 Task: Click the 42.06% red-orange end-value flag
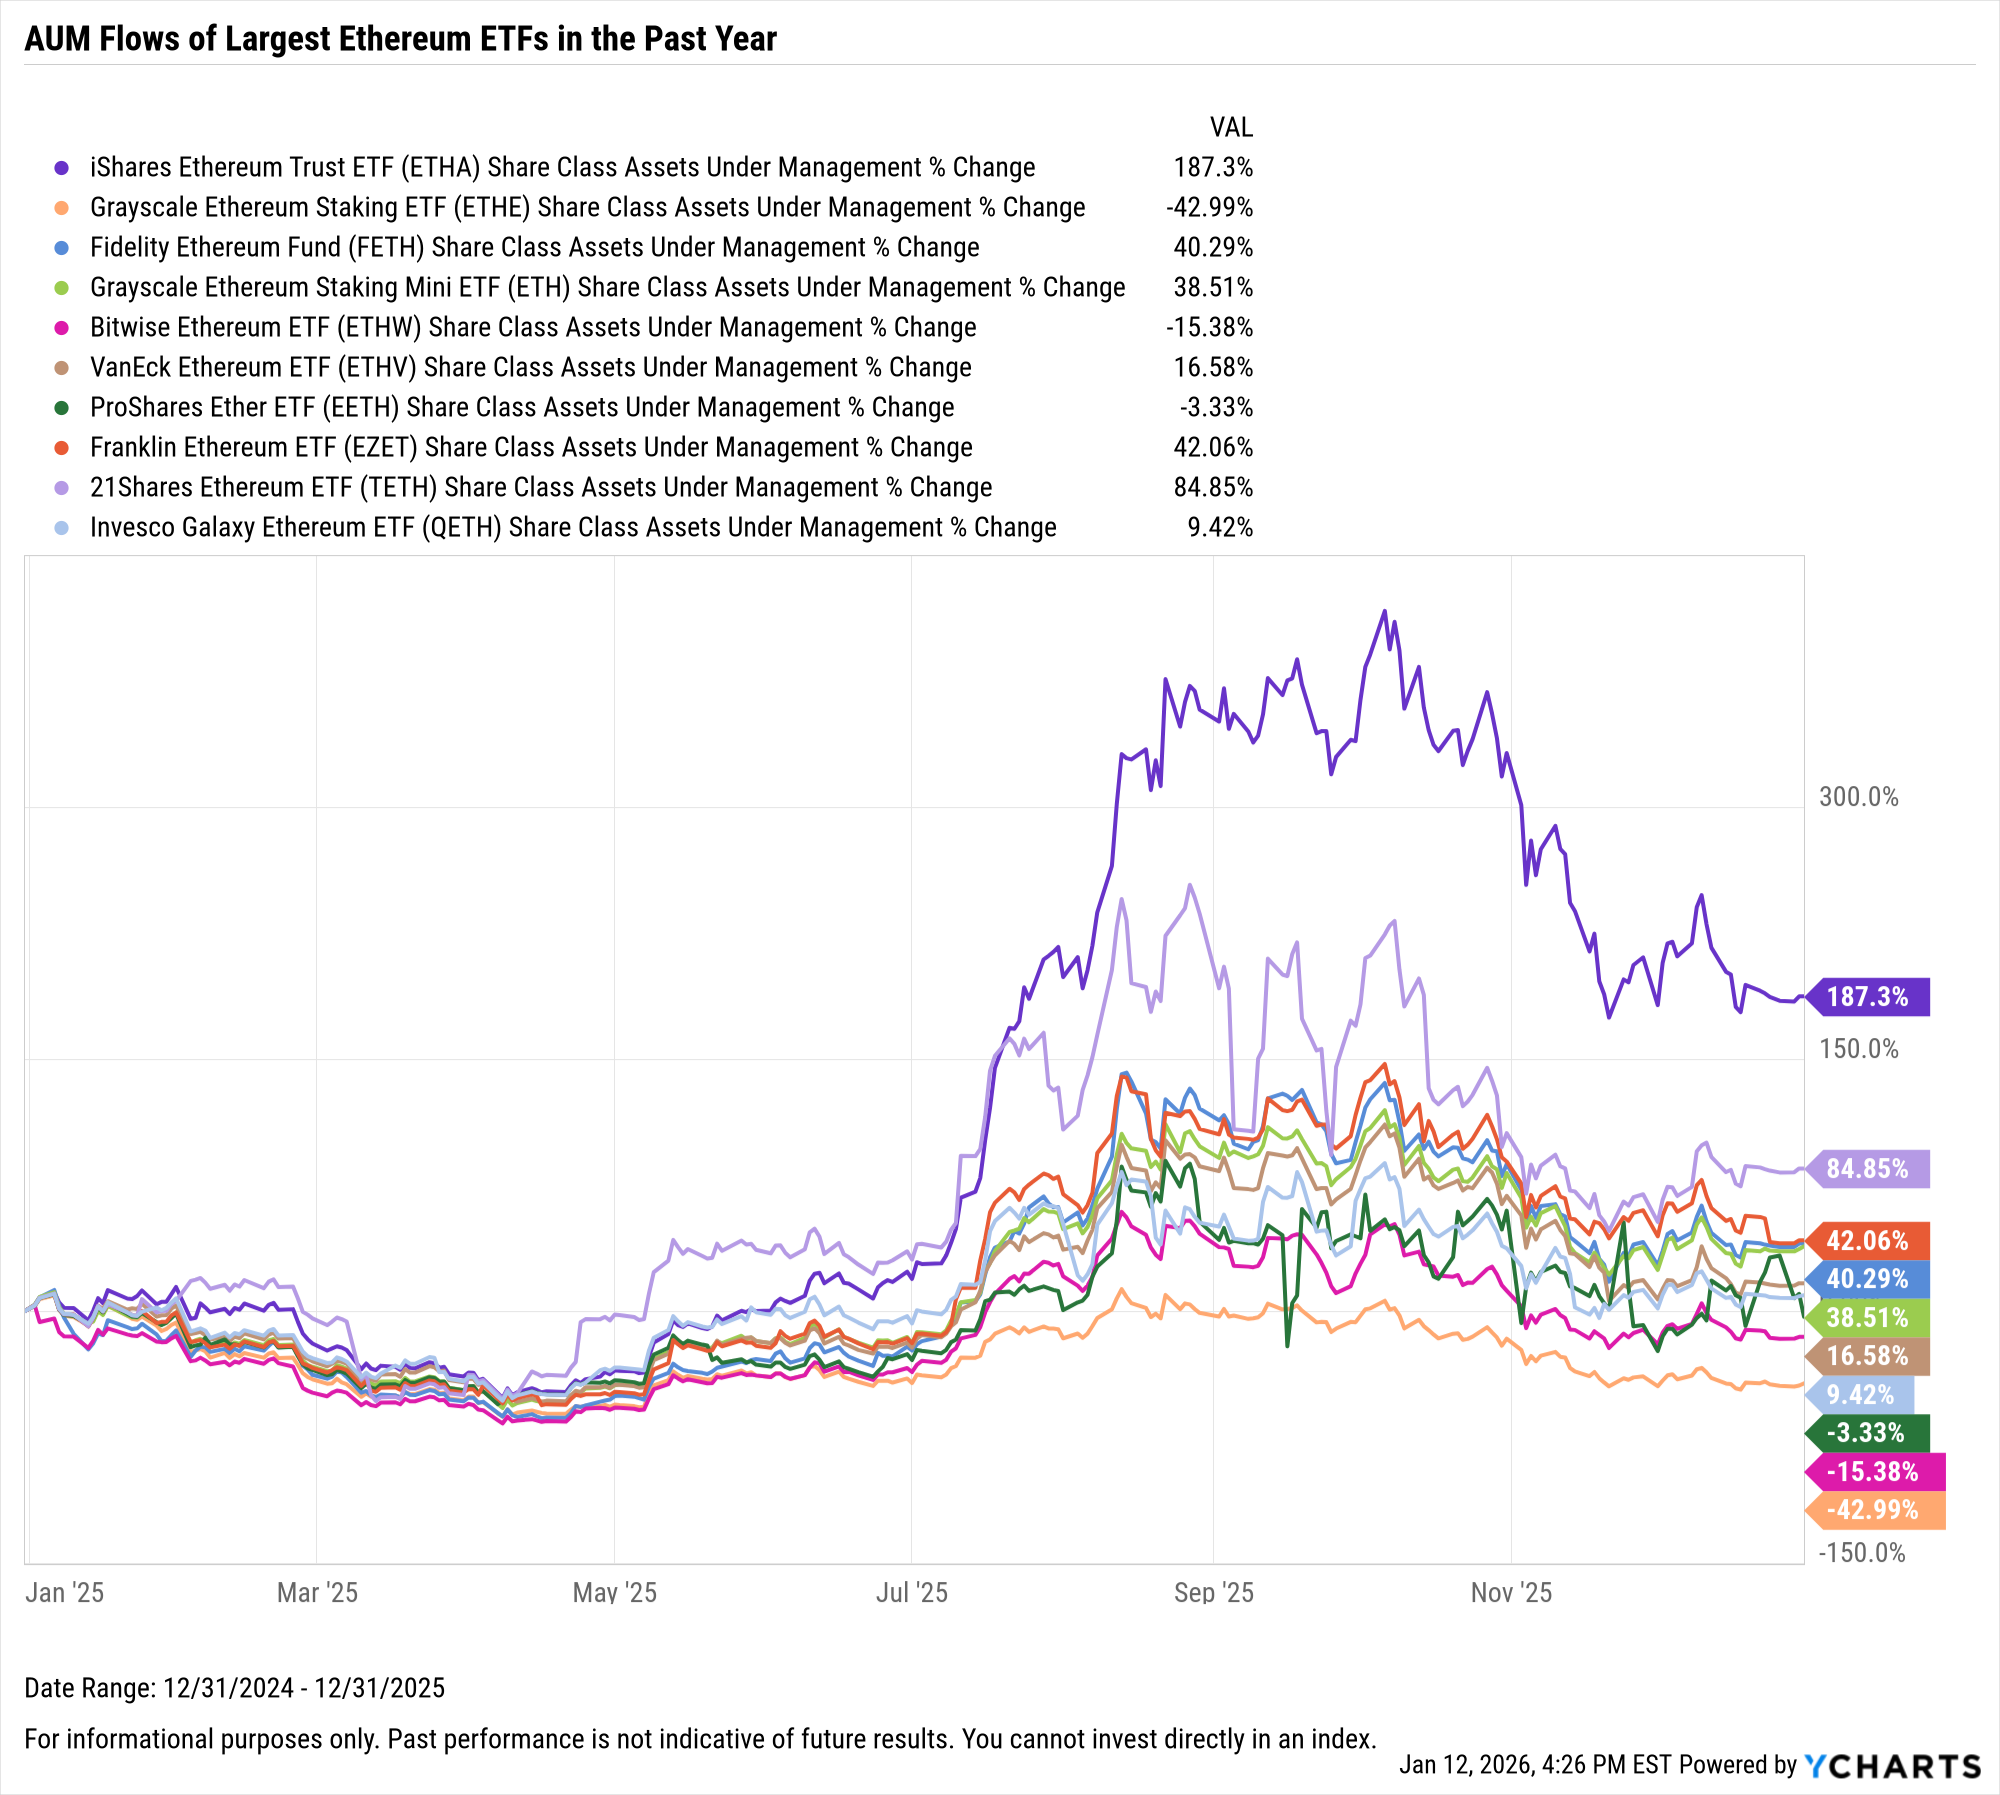click(1868, 1241)
